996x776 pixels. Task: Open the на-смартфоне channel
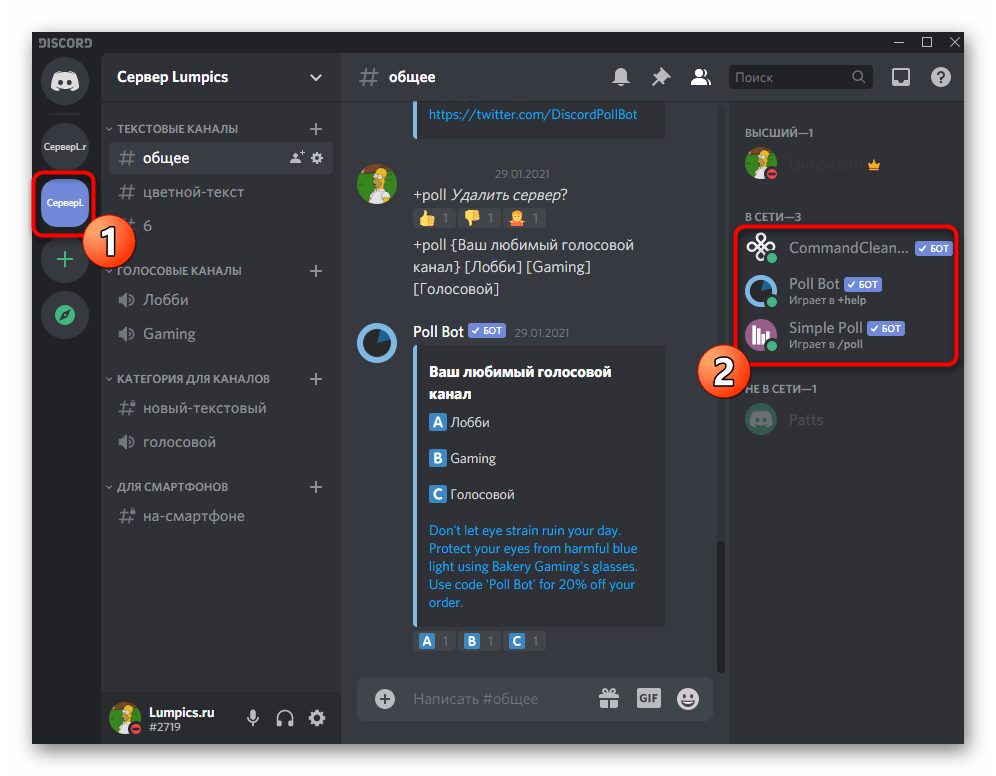[x=220, y=516]
